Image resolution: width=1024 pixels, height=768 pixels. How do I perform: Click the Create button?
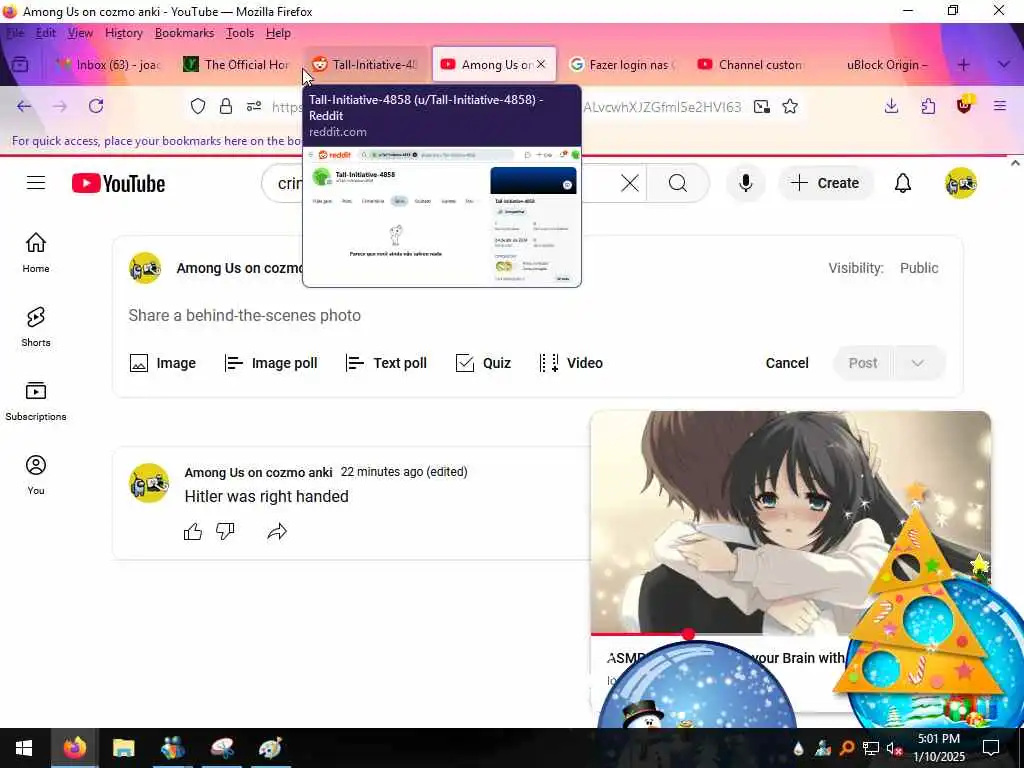click(825, 184)
